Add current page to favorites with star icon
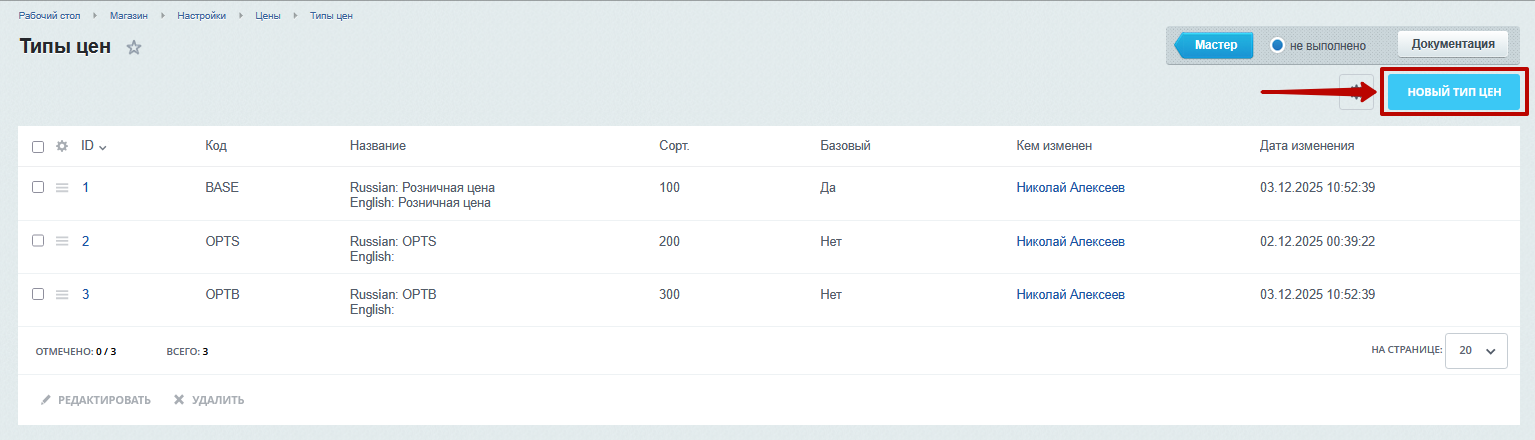1535x440 pixels. pos(134,47)
